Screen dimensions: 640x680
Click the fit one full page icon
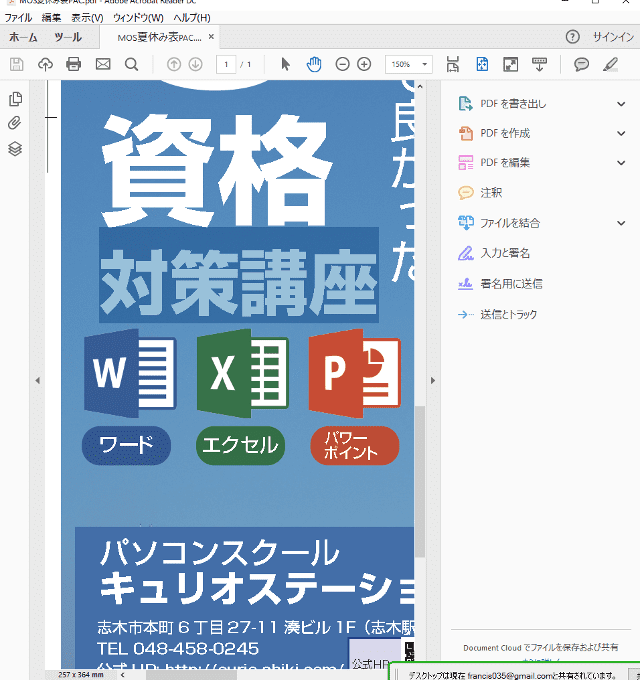pos(482,65)
